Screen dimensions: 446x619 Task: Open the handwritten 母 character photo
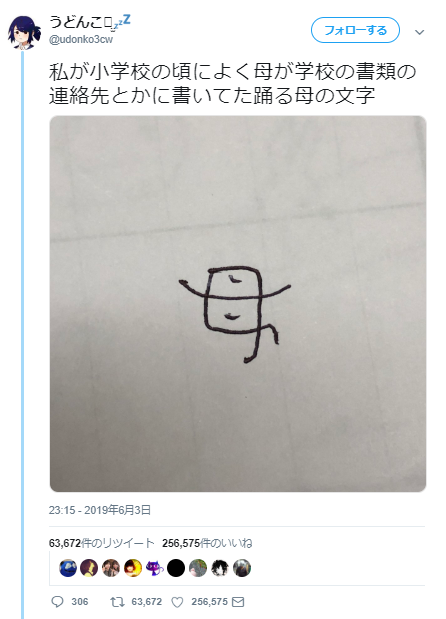tap(238, 304)
